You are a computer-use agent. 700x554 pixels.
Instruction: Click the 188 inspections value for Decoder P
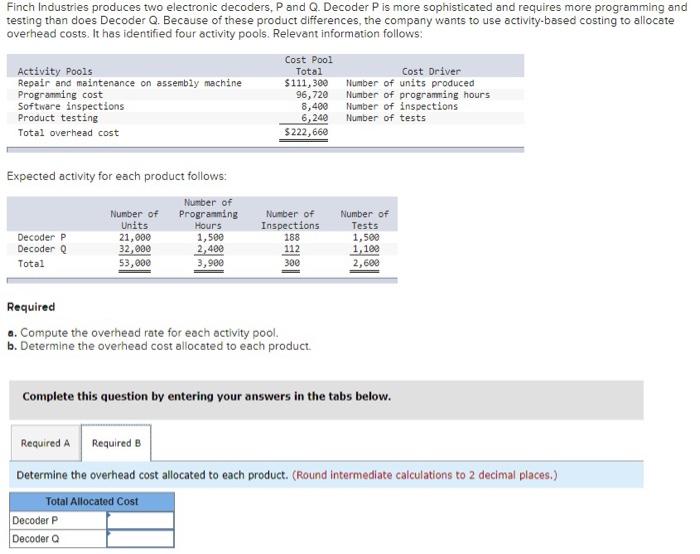click(292, 237)
